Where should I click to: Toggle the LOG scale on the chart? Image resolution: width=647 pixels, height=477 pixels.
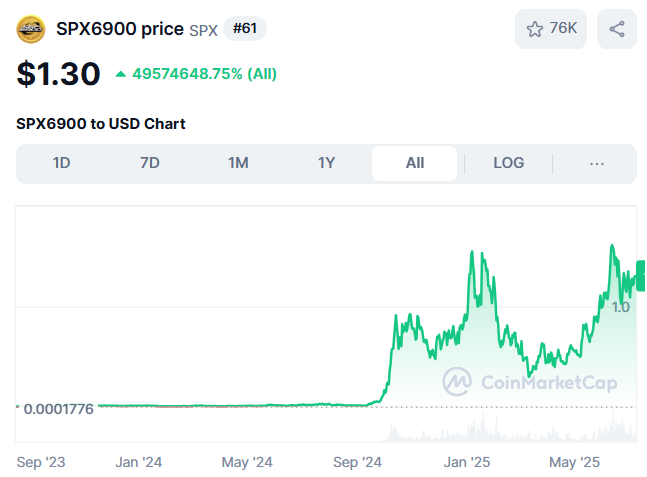[x=508, y=163]
